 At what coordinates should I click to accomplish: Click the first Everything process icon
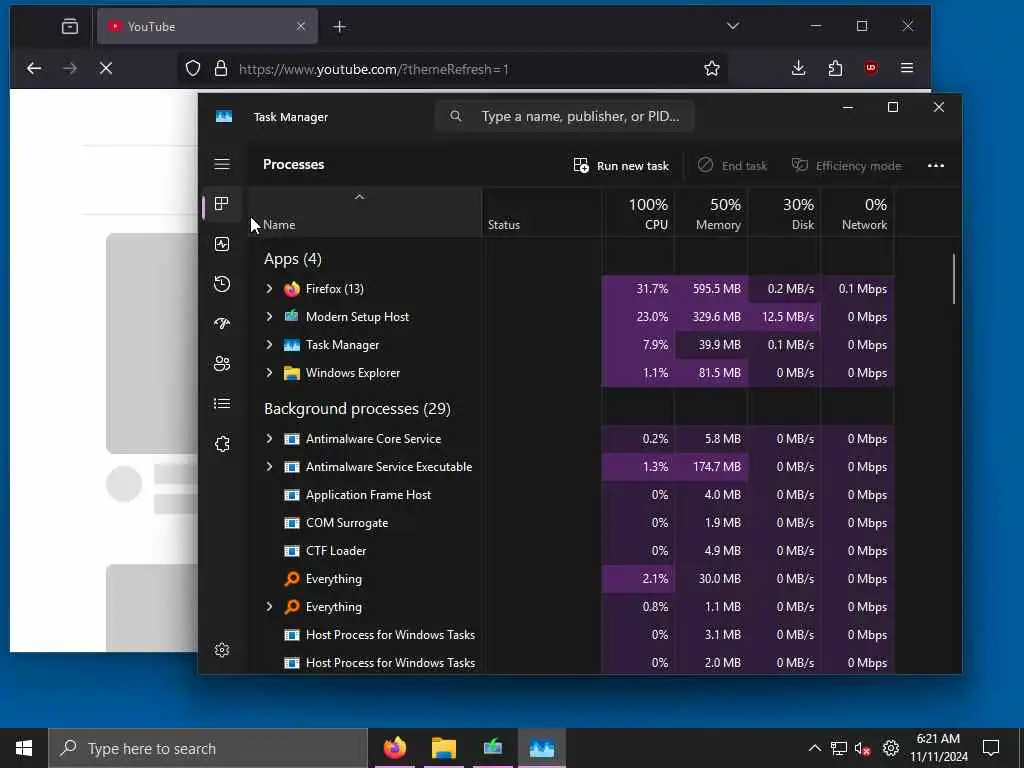[x=292, y=579]
